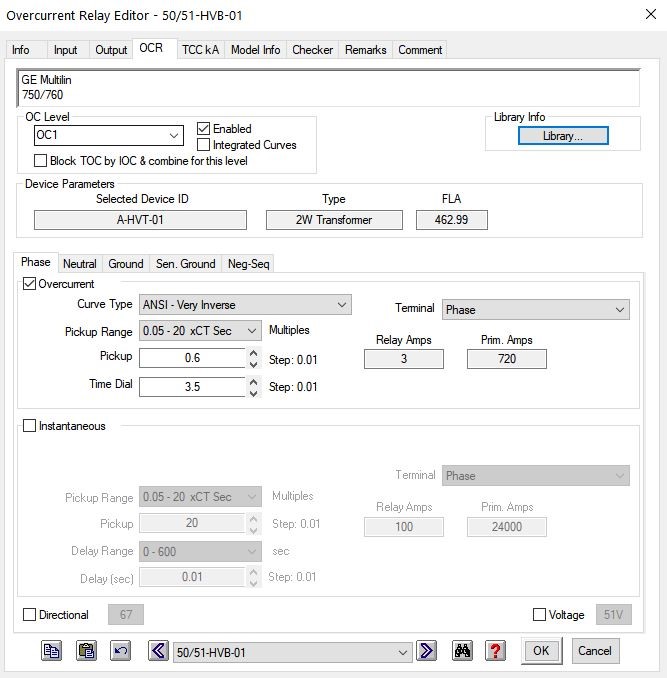This screenshot has height=678, width=667.
Task: Go to next relay with right arrow
Action: point(426,650)
